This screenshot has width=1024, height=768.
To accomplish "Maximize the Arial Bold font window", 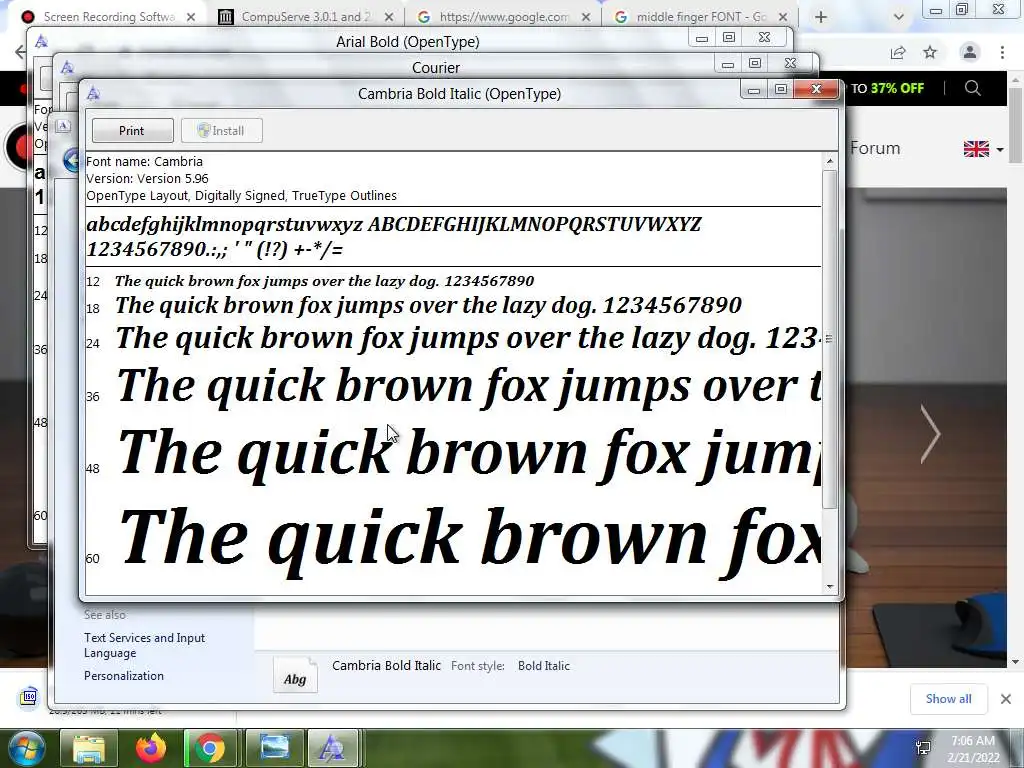I will coord(729,38).
